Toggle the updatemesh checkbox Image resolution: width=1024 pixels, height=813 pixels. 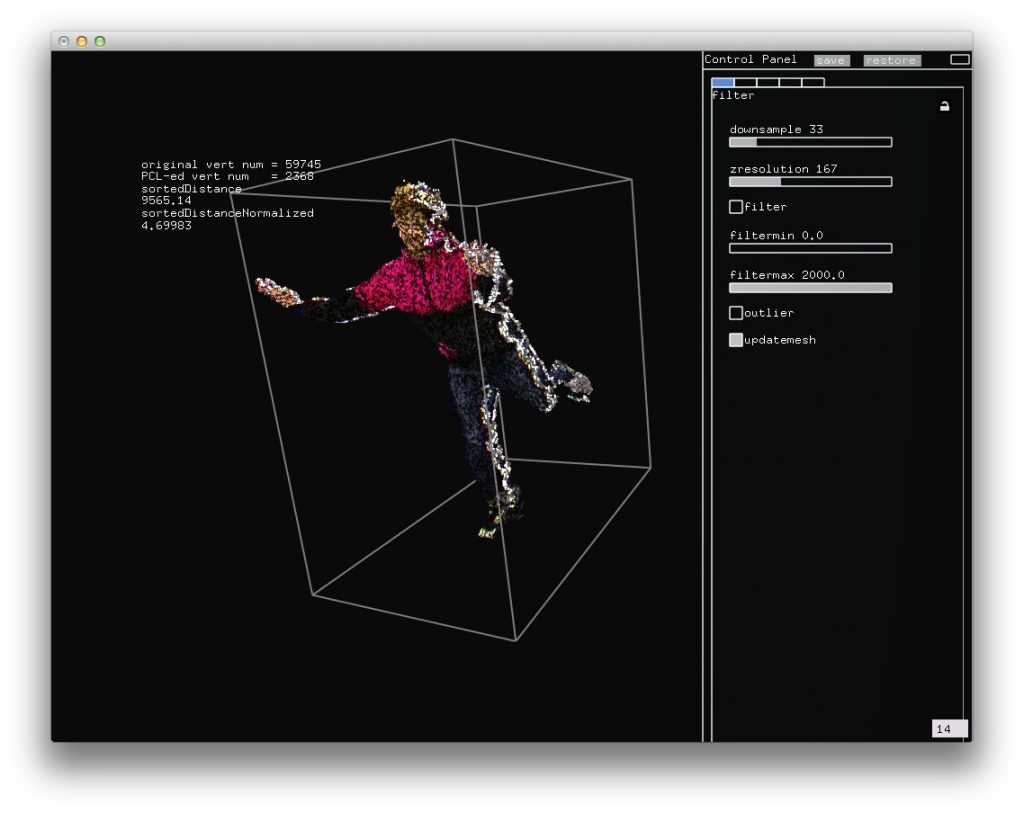tap(736, 340)
